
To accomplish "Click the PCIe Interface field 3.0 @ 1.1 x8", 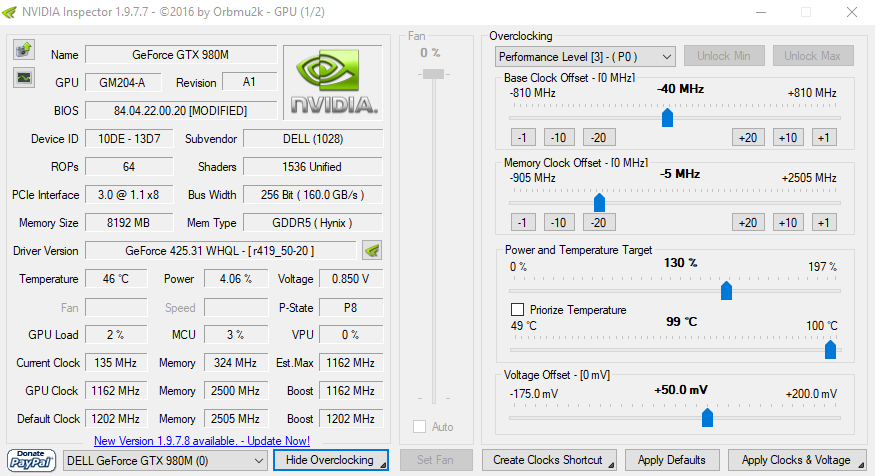I will pyautogui.click(x=129, y=195).
